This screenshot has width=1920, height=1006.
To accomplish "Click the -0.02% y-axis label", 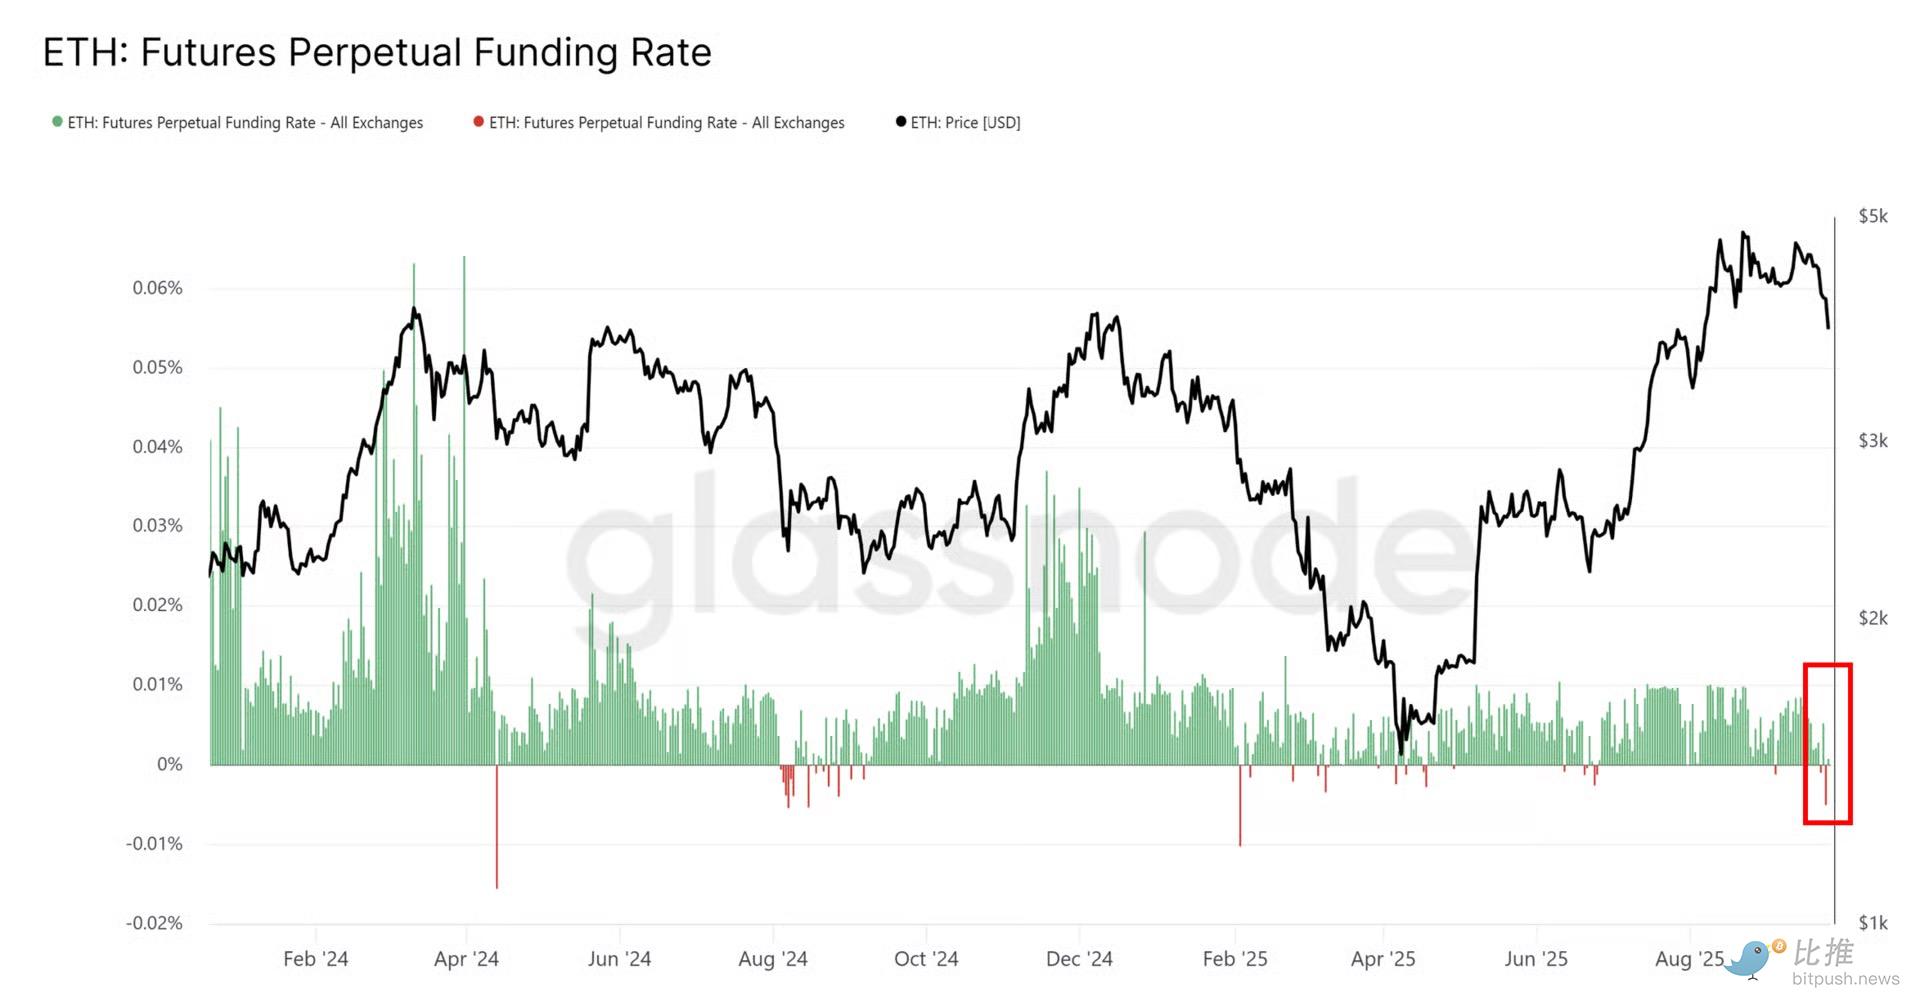I will [154, 922].
